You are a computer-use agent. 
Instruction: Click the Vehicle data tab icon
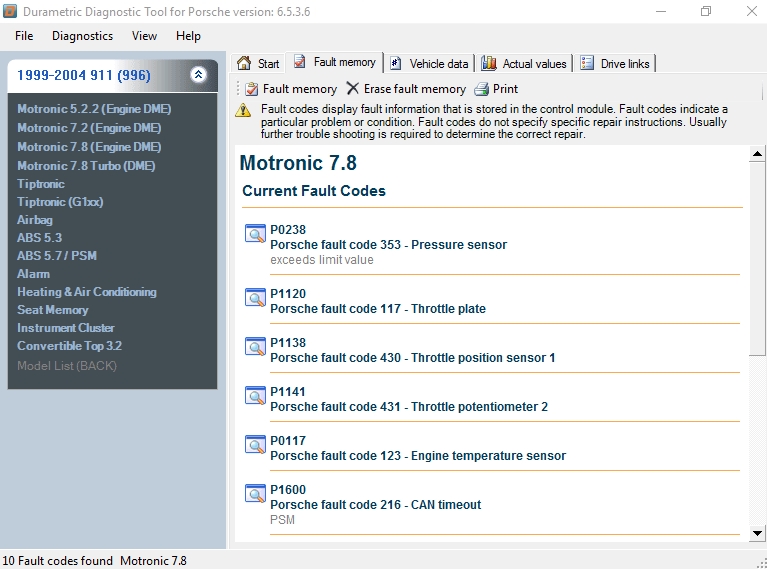coord(396,63)
